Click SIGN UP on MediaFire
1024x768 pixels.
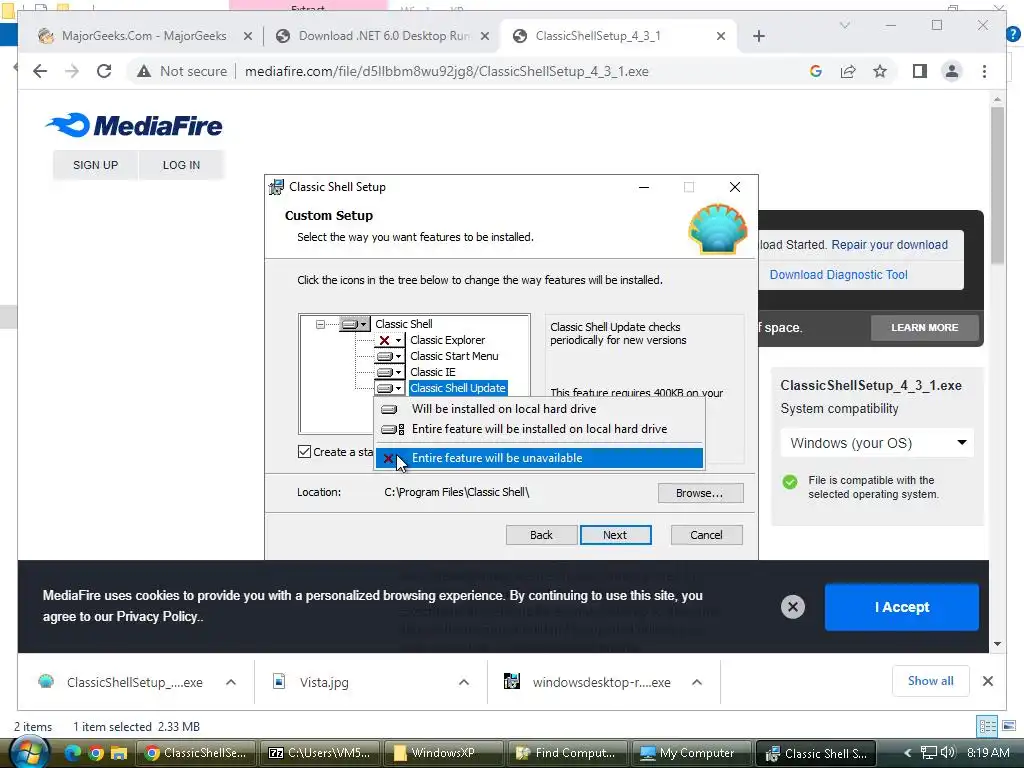coord(95,165)
